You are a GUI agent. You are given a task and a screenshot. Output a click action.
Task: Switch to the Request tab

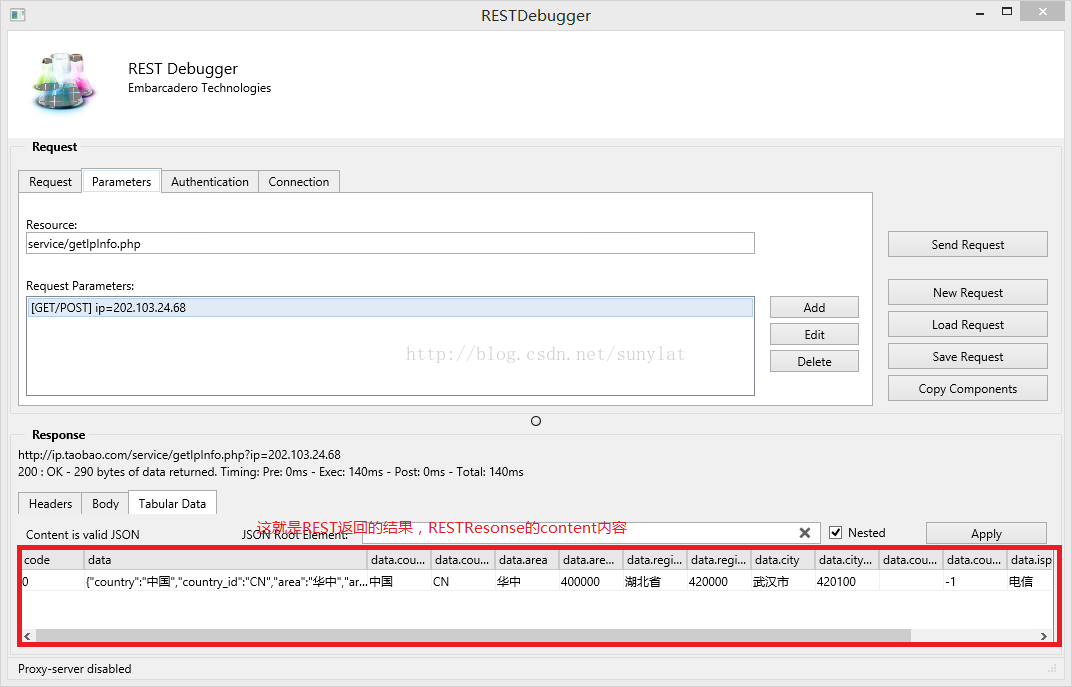tap(51, 182)
